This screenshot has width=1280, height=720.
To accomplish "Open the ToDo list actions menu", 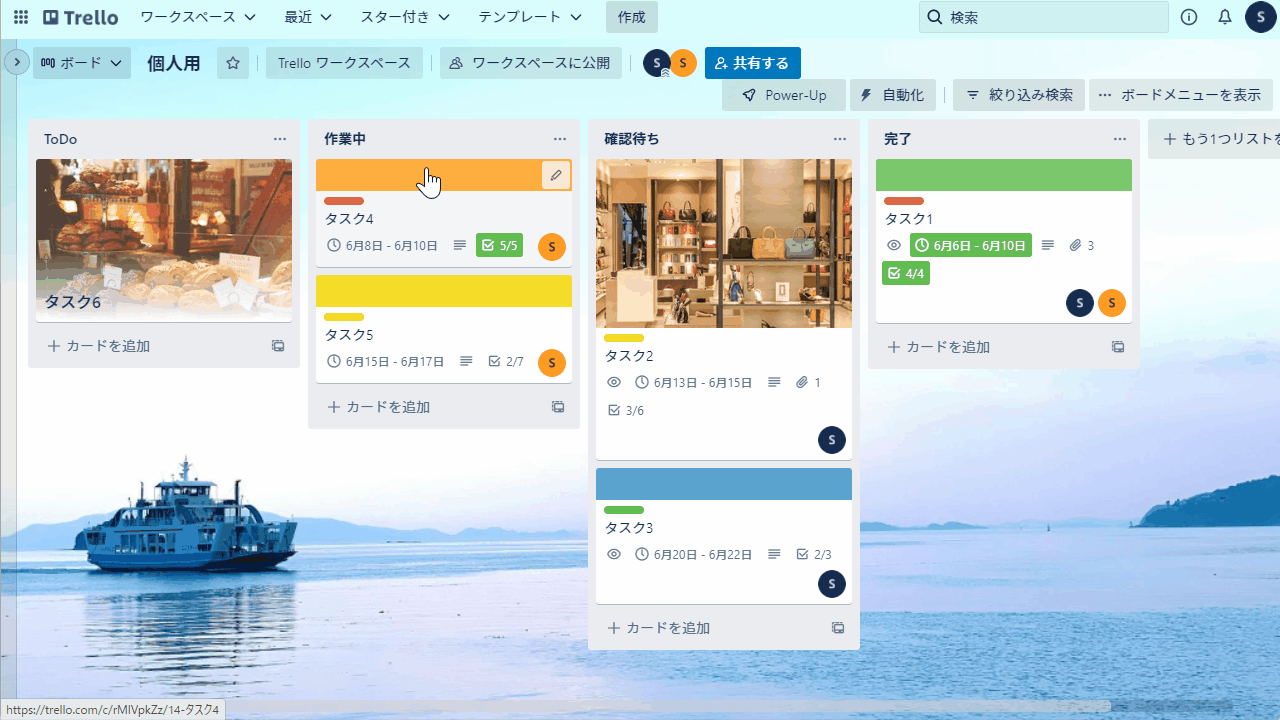I will coord(280,139).
